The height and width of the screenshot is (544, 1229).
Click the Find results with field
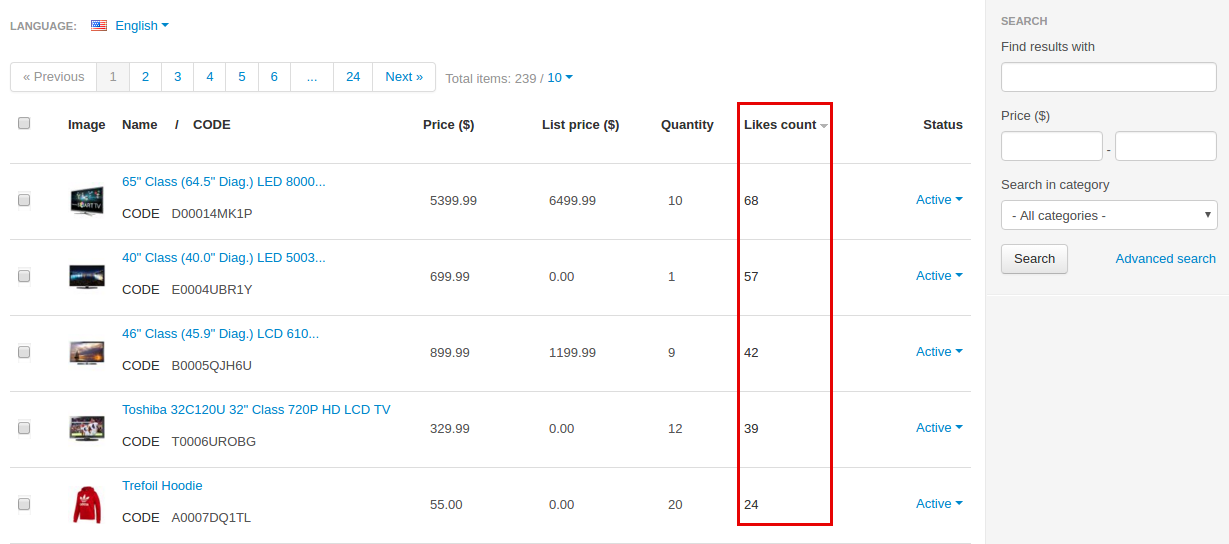[1109, 77]
